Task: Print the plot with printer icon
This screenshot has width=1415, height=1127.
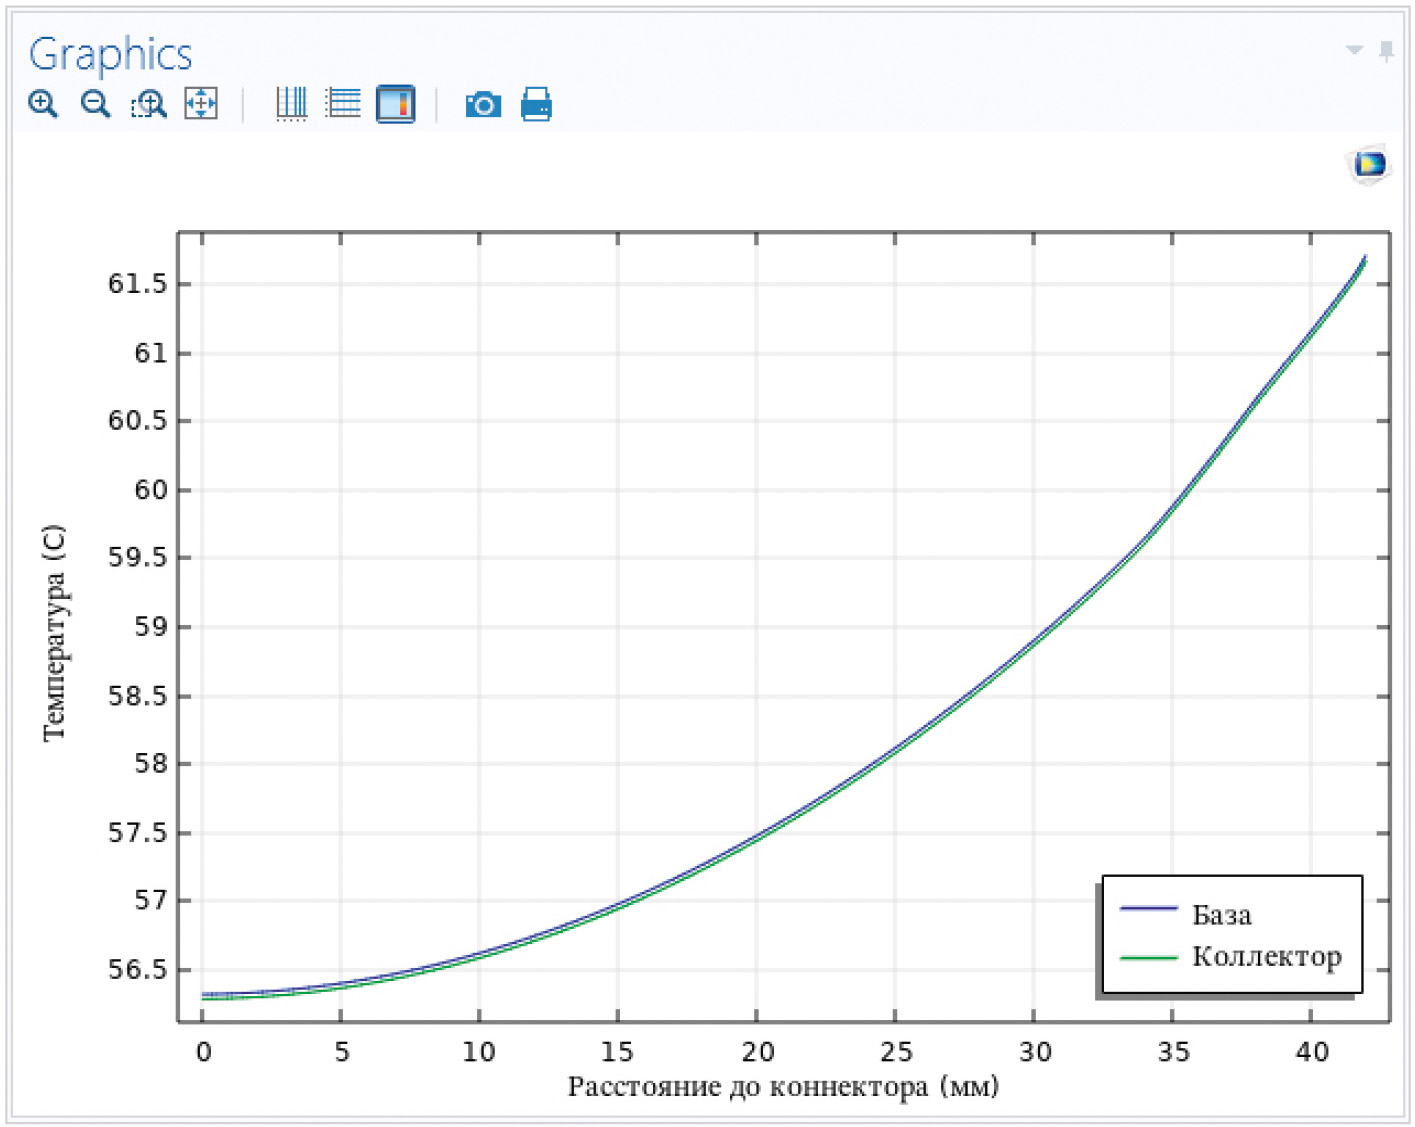Action: point(536,104)
